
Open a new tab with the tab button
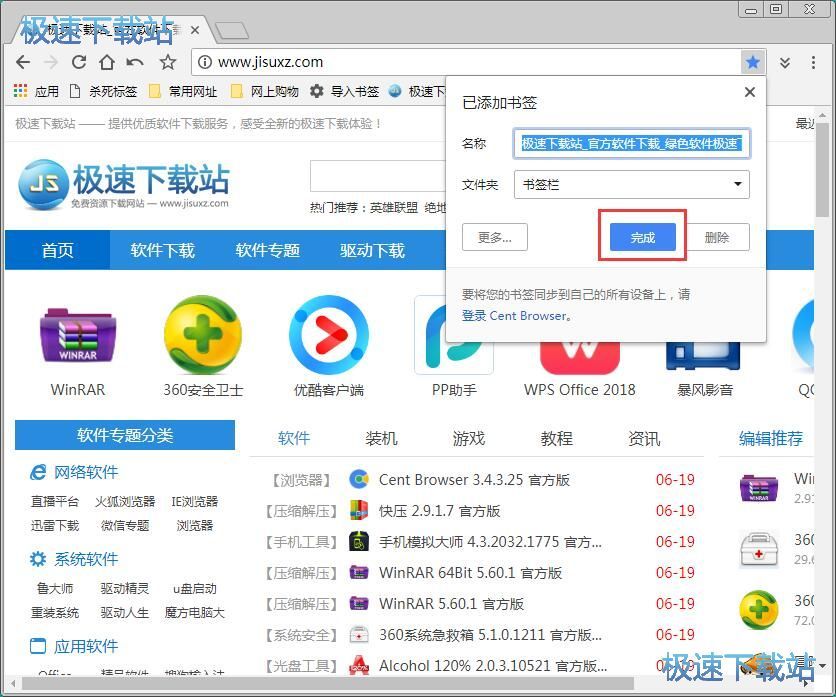click(x=231, y=30)
